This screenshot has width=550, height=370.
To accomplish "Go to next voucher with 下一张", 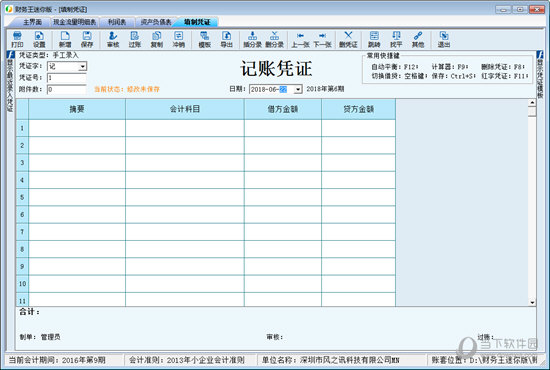I will point(322,39).
